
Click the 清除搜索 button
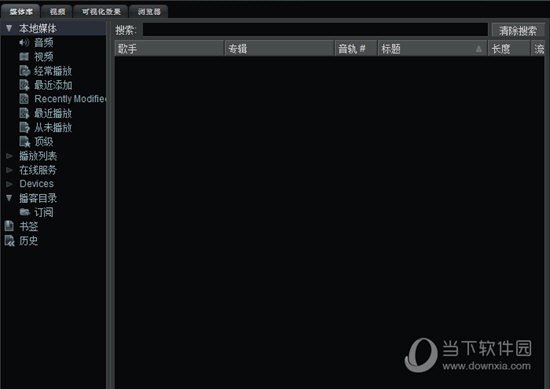518,31
